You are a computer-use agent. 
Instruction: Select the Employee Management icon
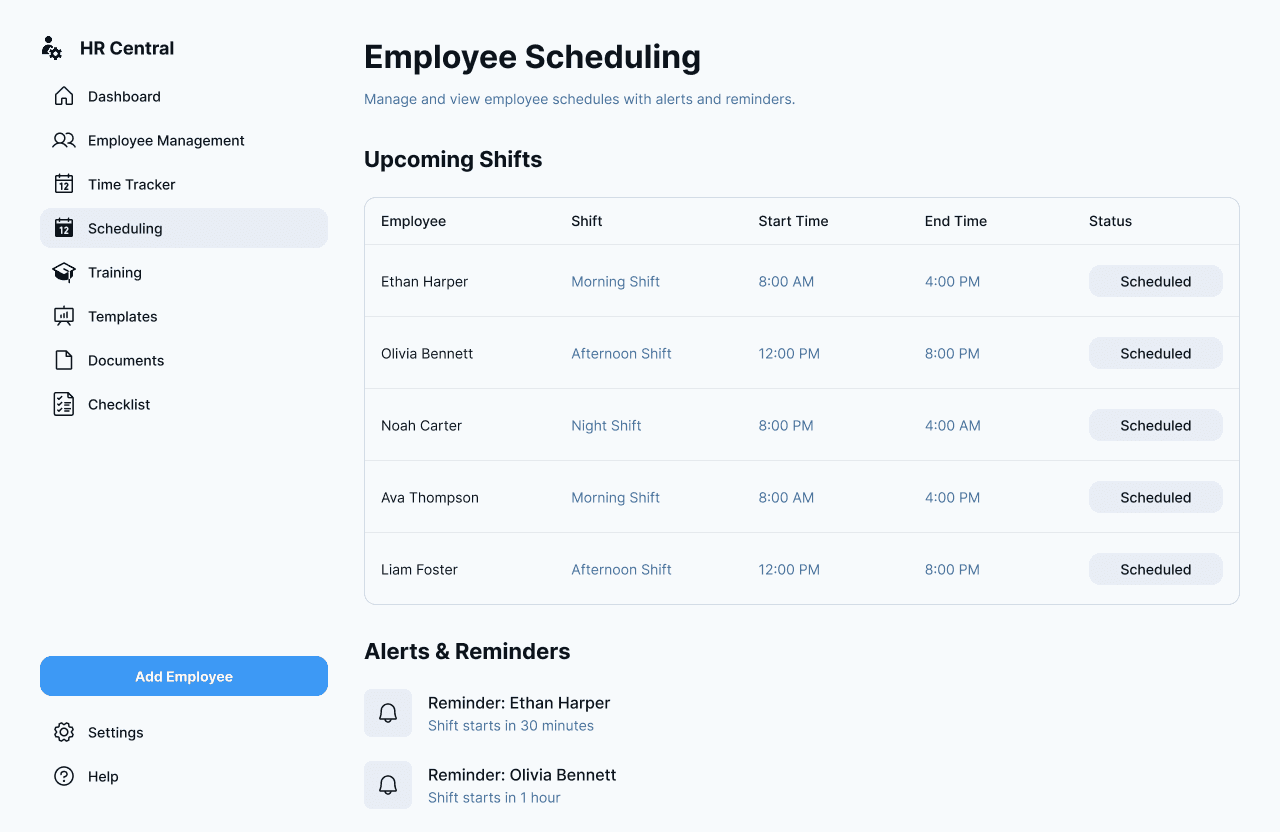click(63, 140)
